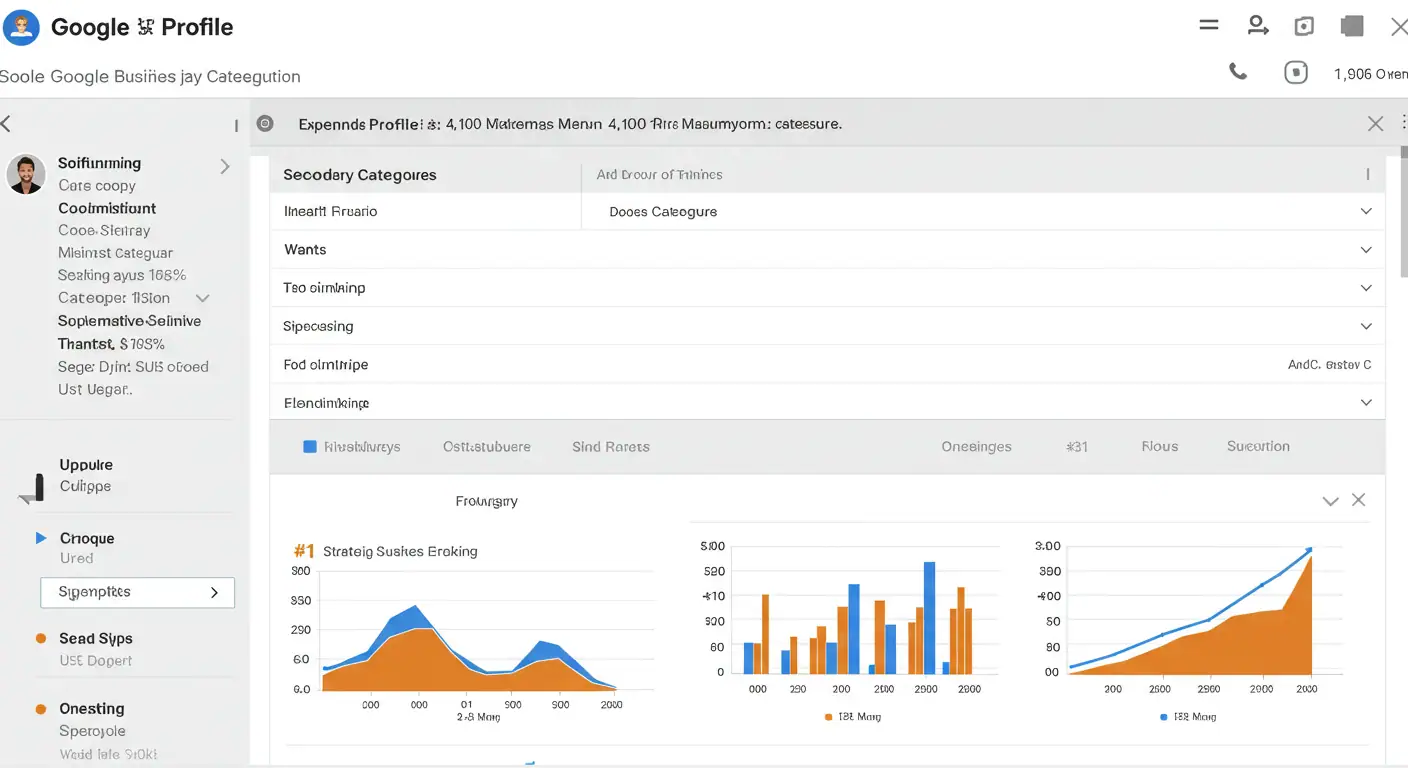Open the Sipenpites button in sidebar
Screen dimensions: 1408x768
[x=138, y=592]
